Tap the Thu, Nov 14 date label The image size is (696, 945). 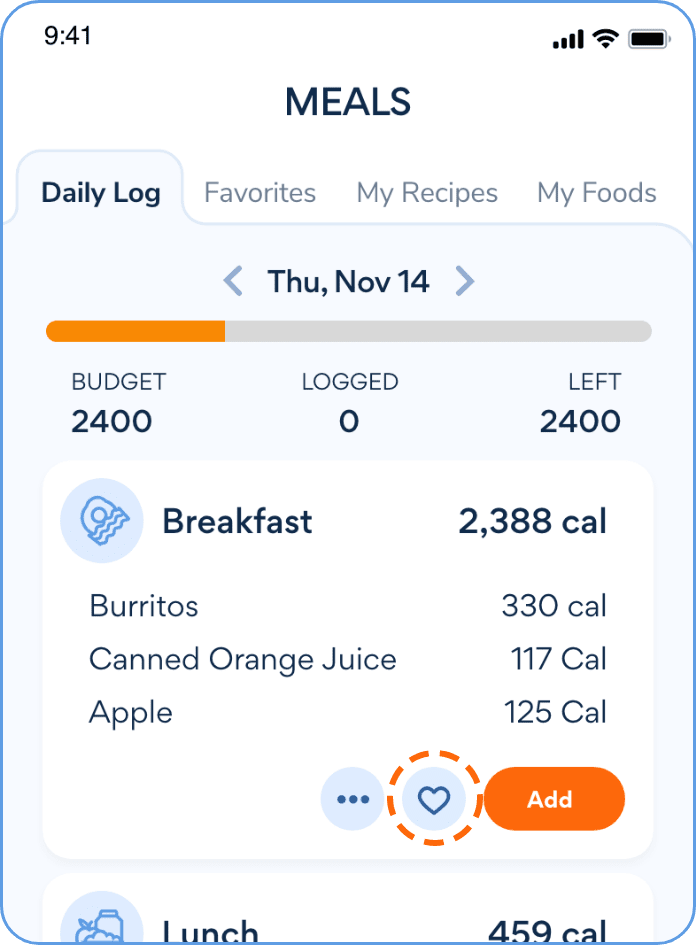[x=348, y=282]
